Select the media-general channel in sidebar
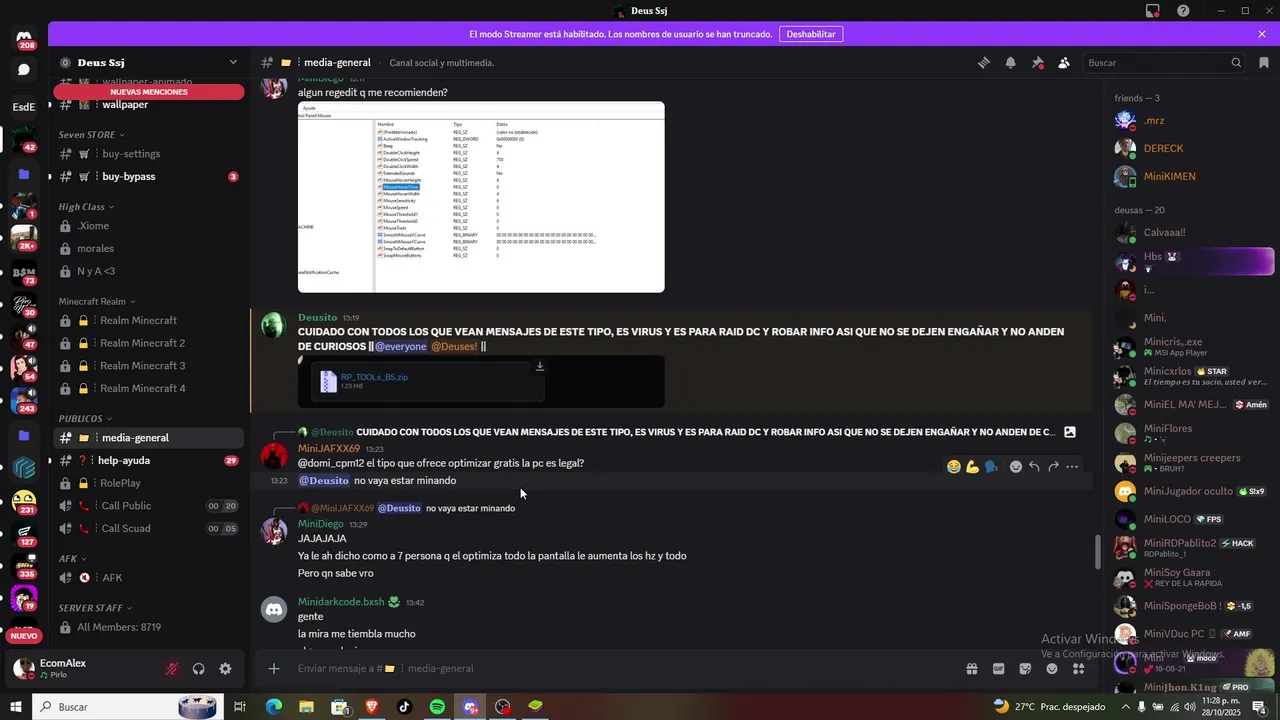This screenshot has width=1280, height=720. [x=149, y=438]
